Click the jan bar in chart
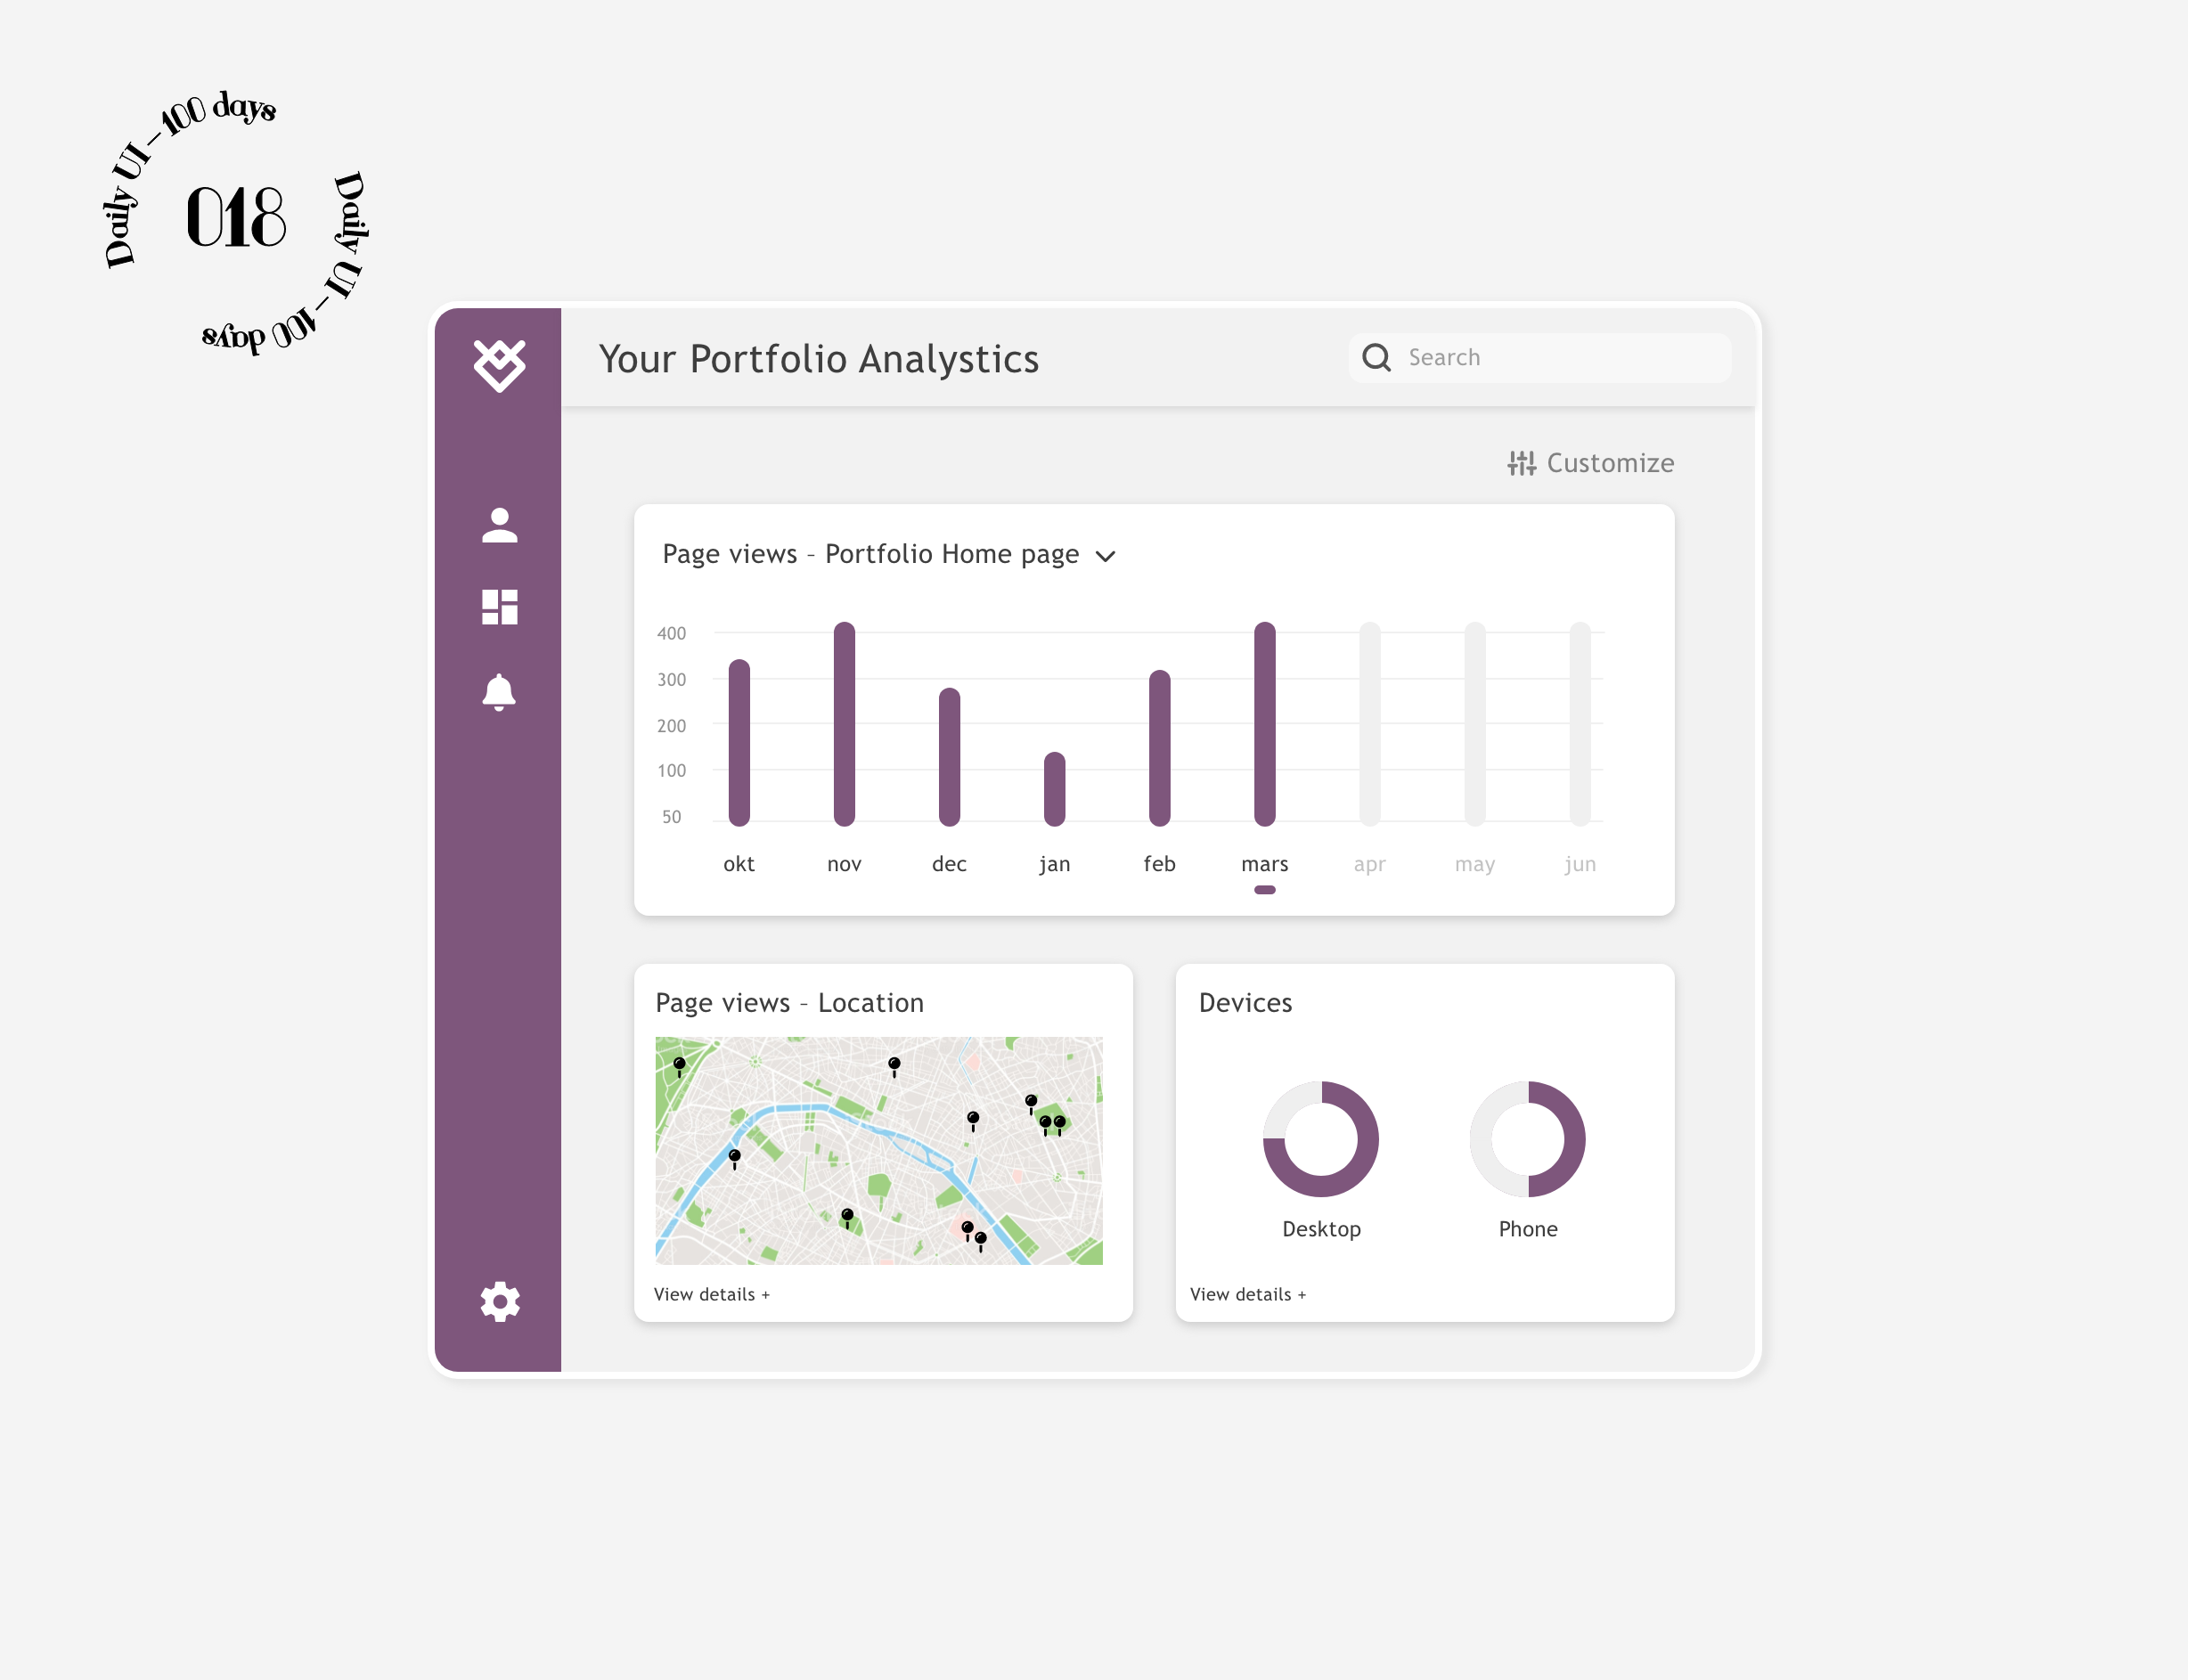Viewport: 2188px width, 1680px height. coord(1054,789)
